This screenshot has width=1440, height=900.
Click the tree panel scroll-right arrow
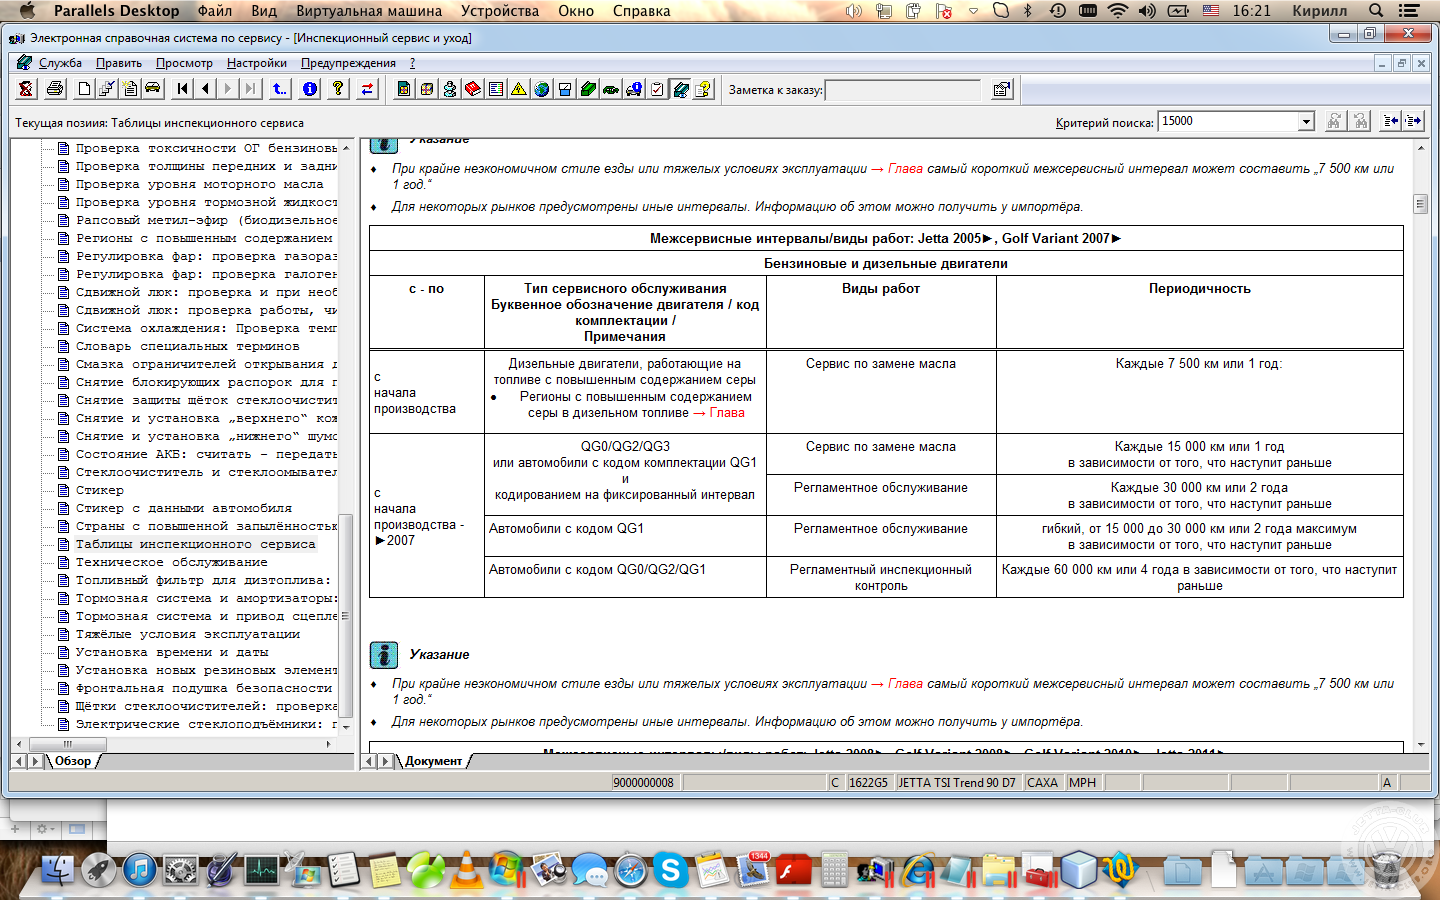click(x=329, y=744)
